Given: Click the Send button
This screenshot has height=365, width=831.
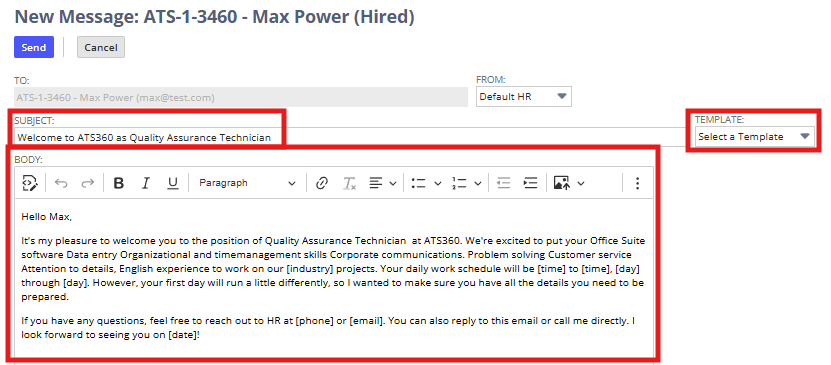Looking at the screenshot, I should click(x=34, y=47).
